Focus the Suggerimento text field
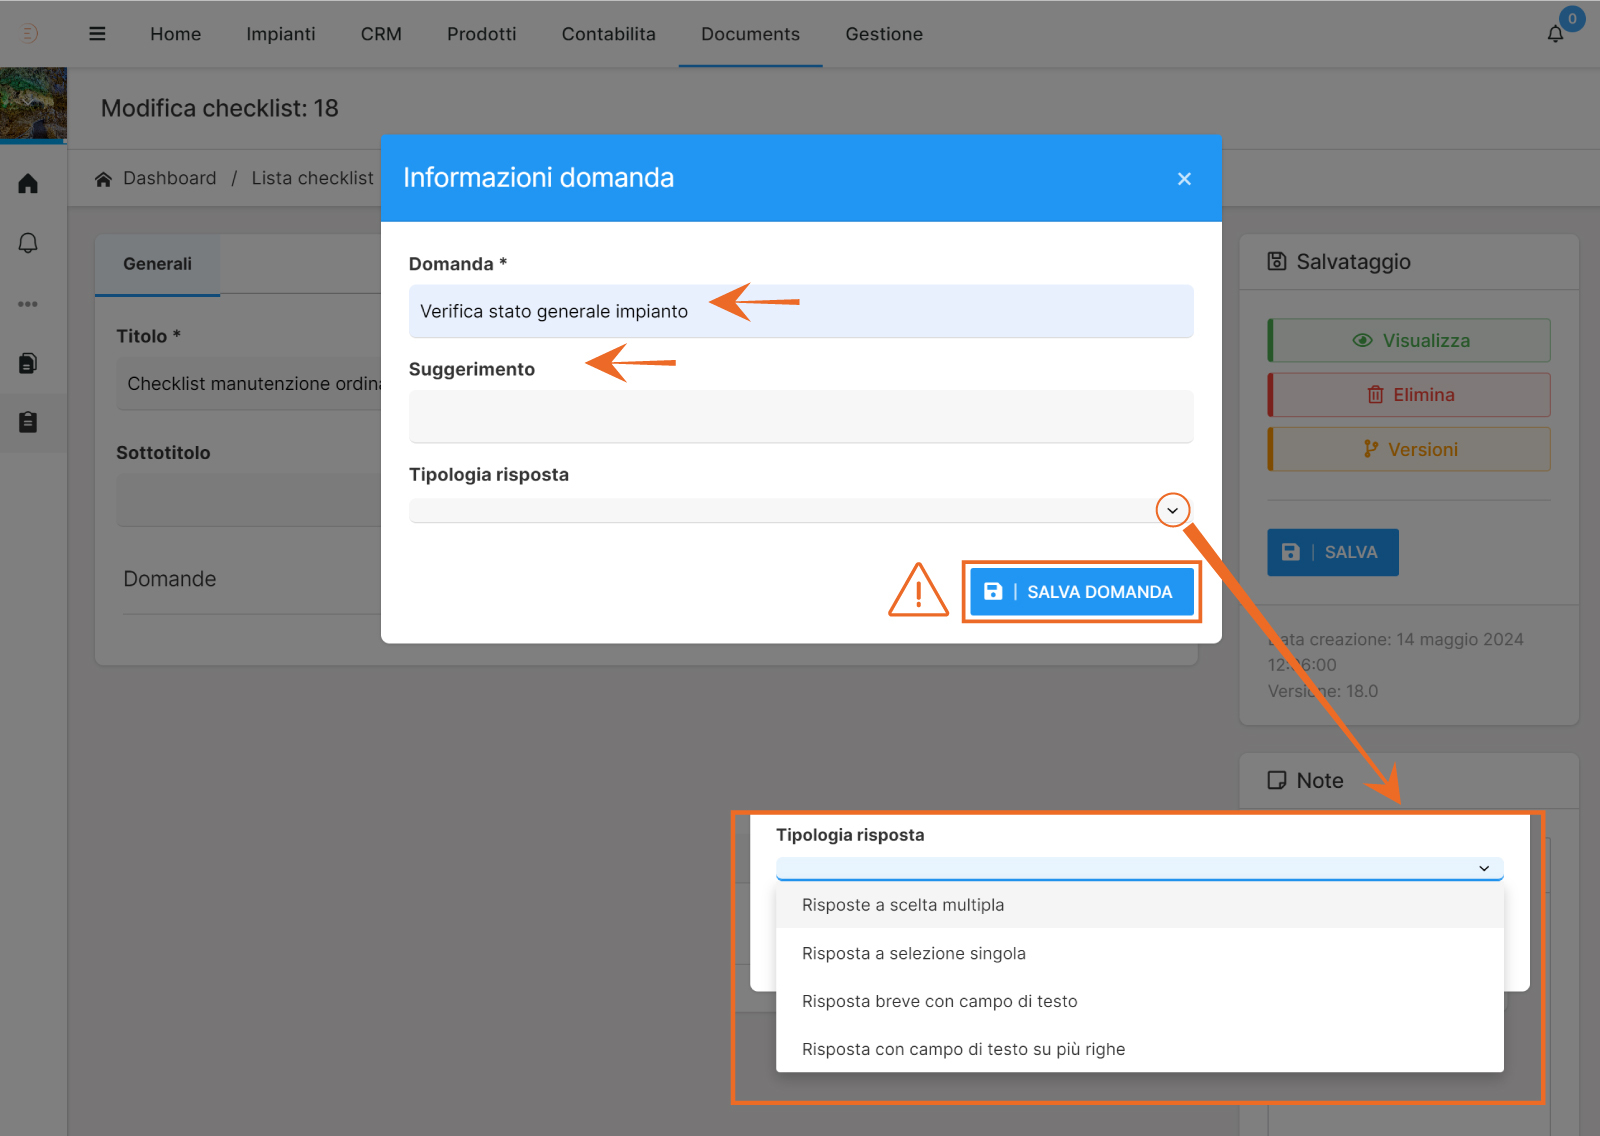Image resolution: width=1600 pixels, height=1136 pixels. (800, 416)
